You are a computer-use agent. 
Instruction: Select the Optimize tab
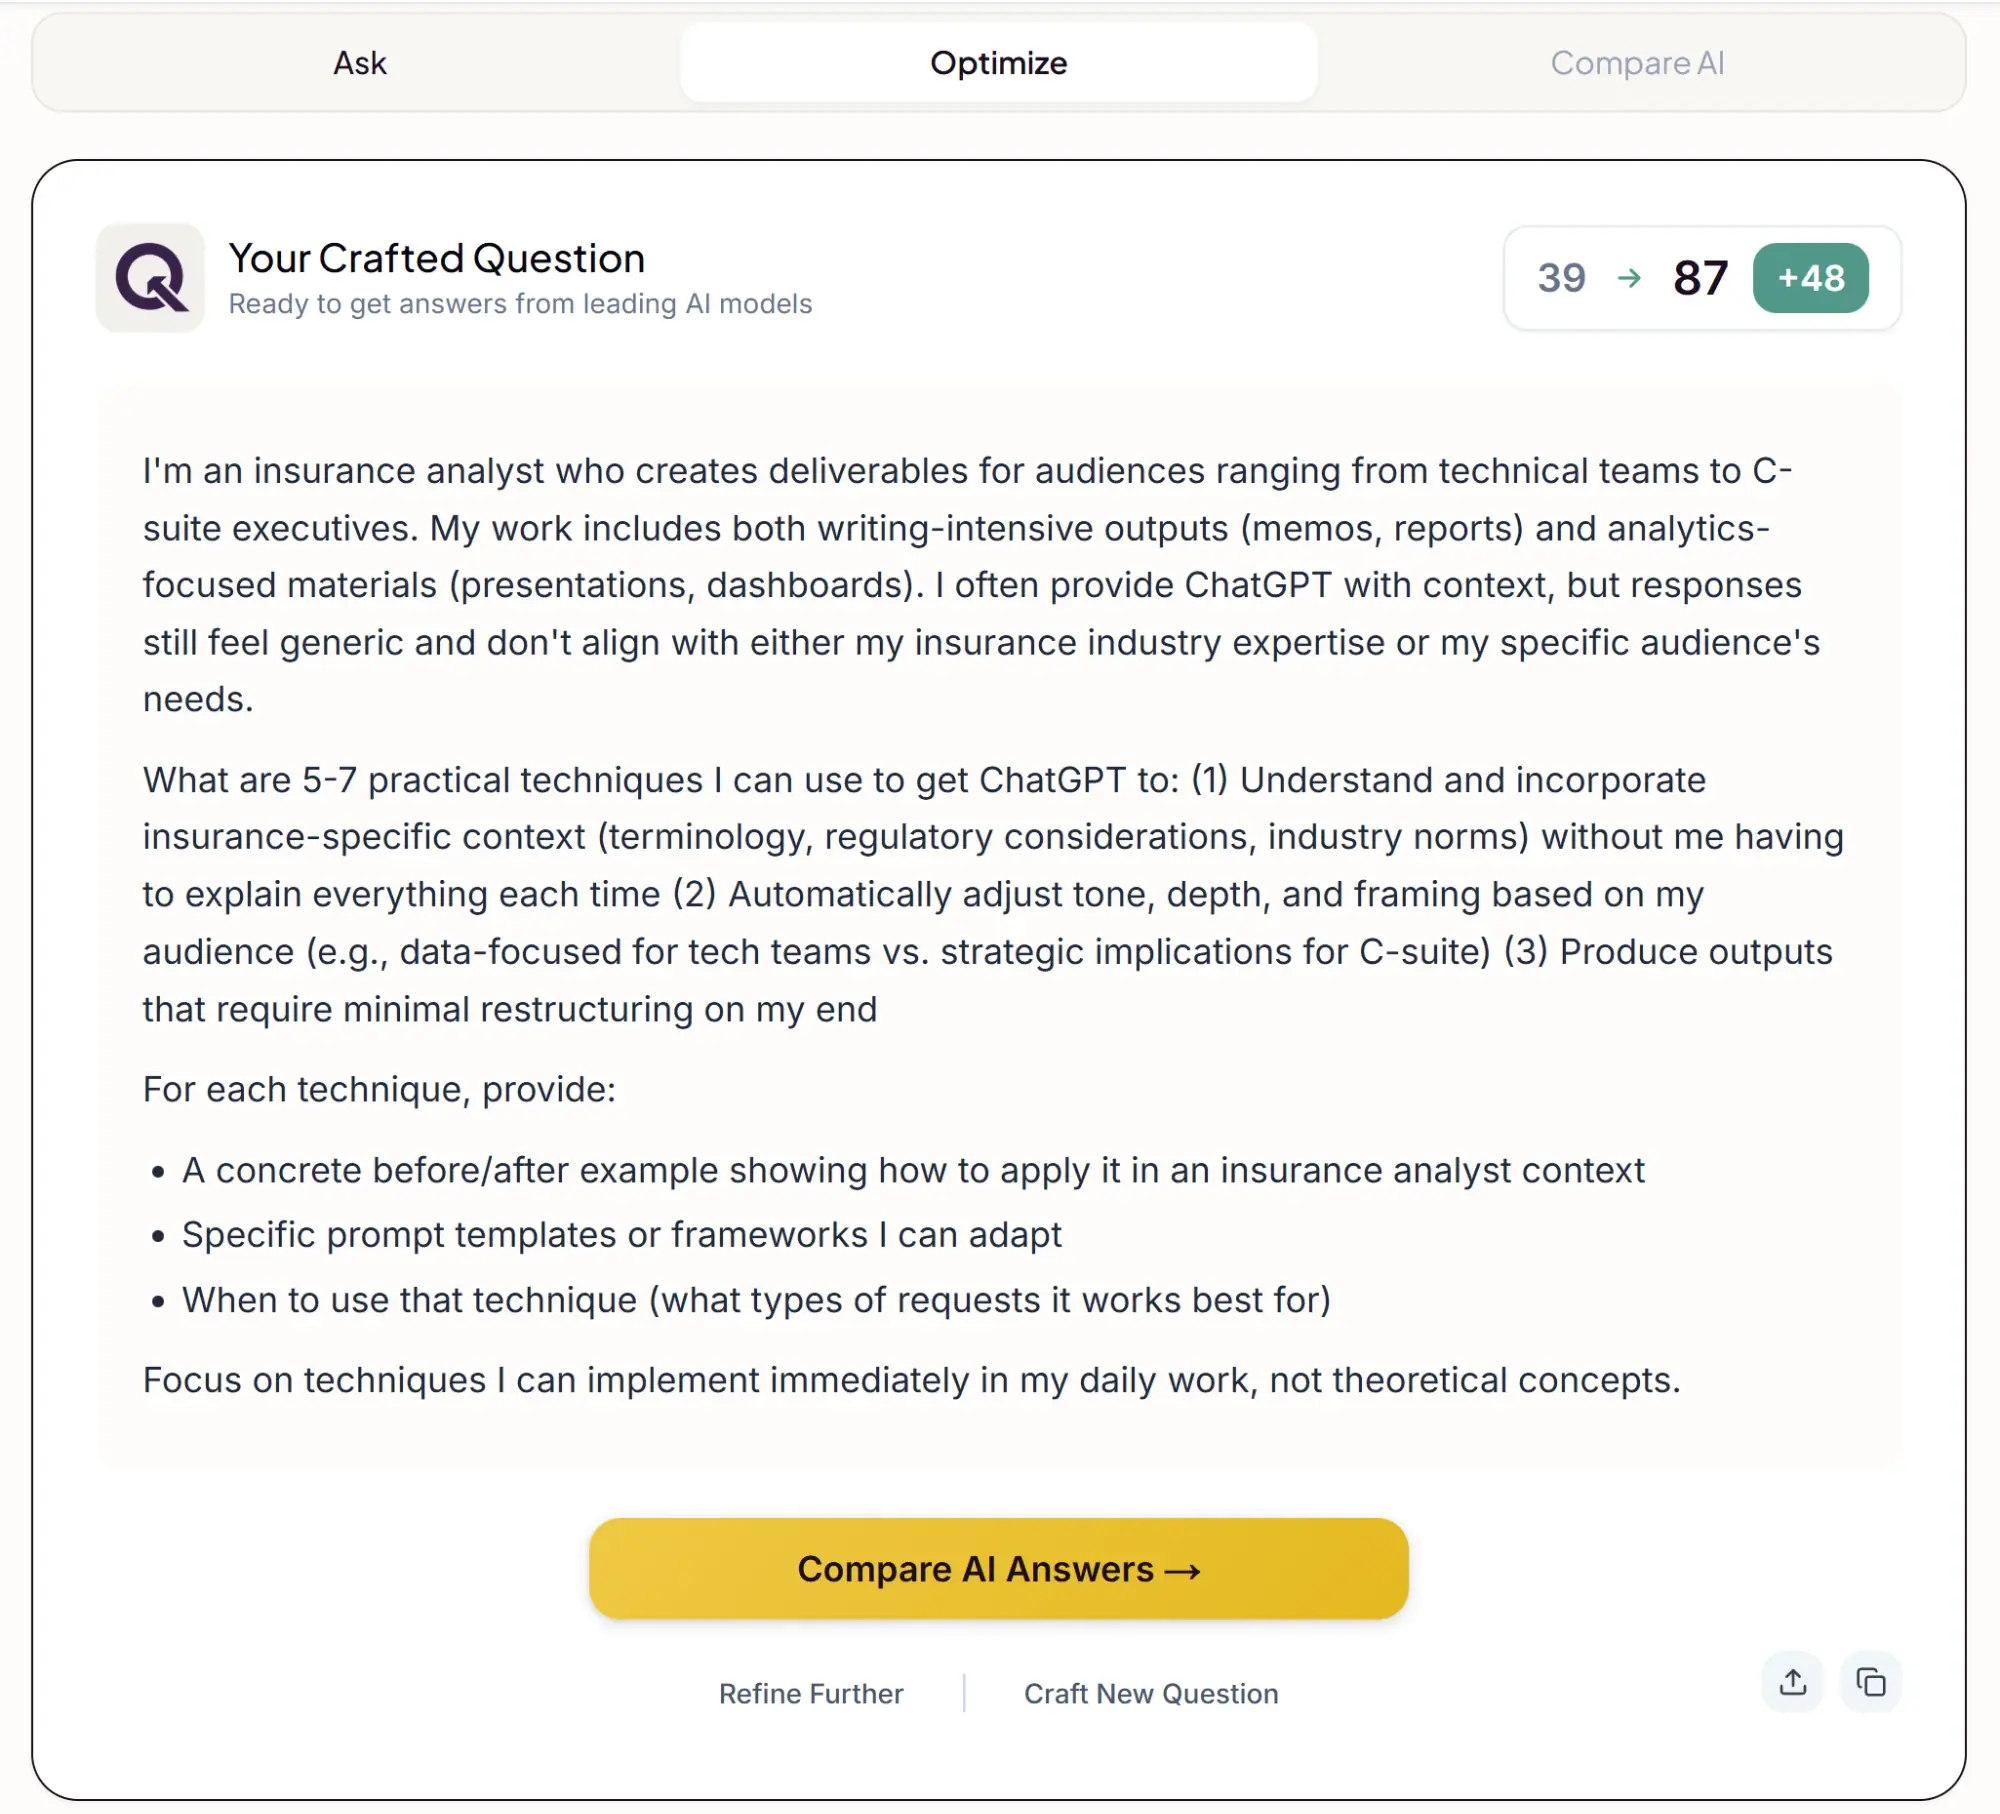[x=998, y=62]
